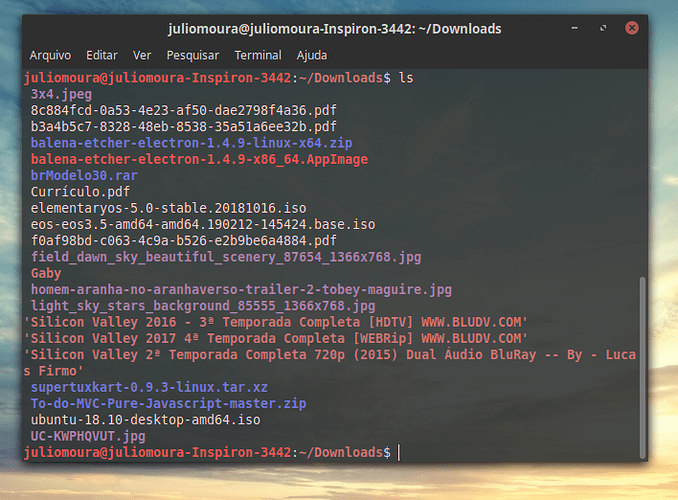Image resolution: width=678 pixels, height=500 pixels.
Task: Click file b3a4b5c7-8328-48eb-8538-35a51a6ee32b.pdf
Action: tap(183, 127)
